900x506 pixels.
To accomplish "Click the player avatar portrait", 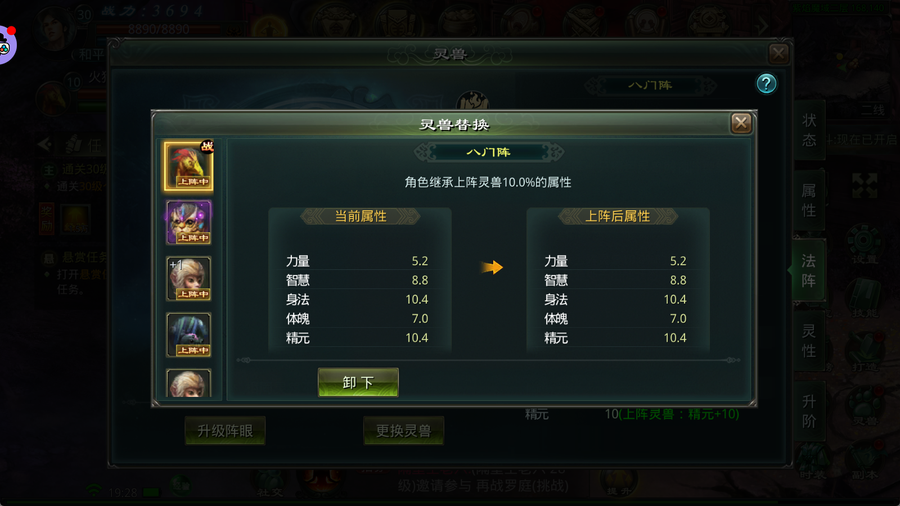I will 57,28.
